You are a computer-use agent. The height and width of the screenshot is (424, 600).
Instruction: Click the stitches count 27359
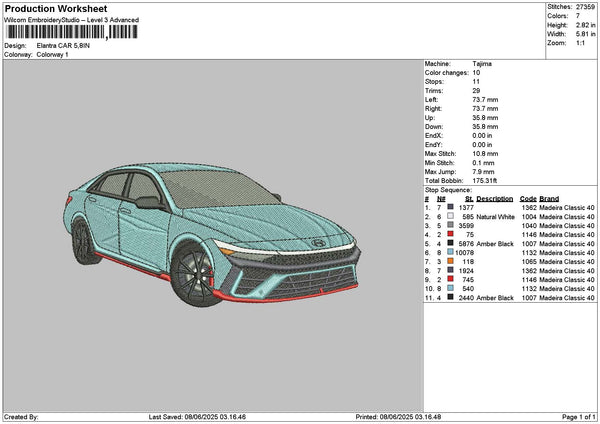coord(583,9)
